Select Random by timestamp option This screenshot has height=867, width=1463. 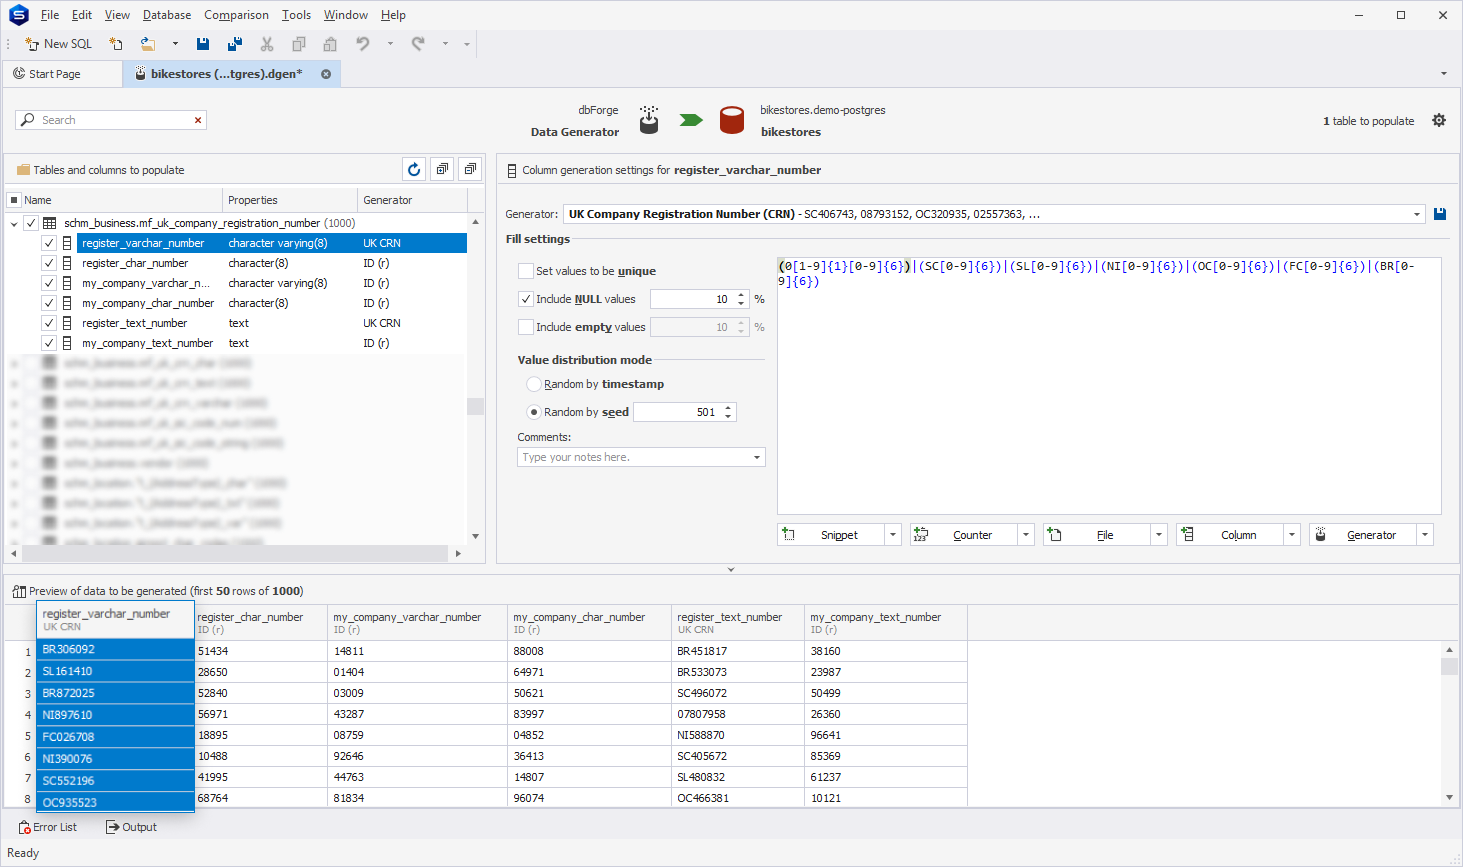534,384
